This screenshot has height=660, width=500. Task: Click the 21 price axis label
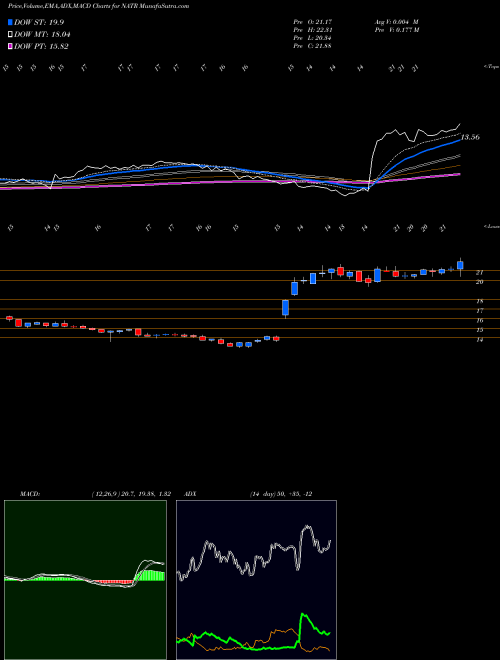(479, 273)
